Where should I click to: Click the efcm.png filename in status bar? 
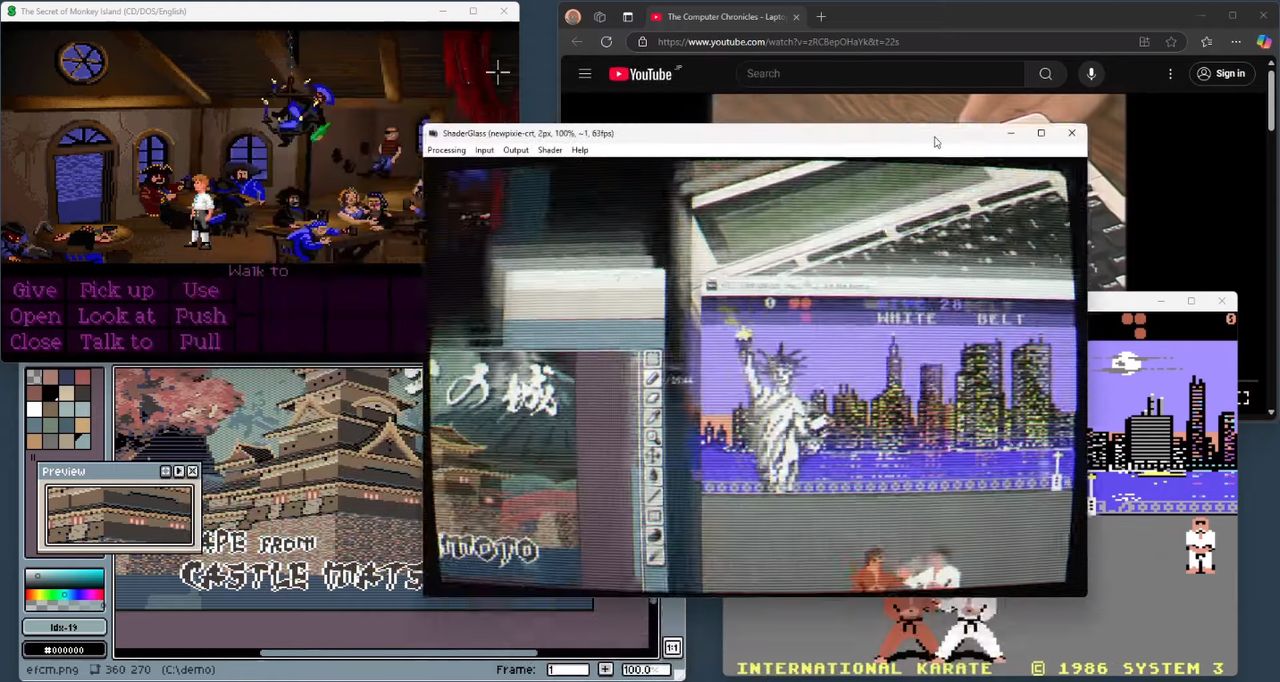pyautogui.click(x=52, y=670)
